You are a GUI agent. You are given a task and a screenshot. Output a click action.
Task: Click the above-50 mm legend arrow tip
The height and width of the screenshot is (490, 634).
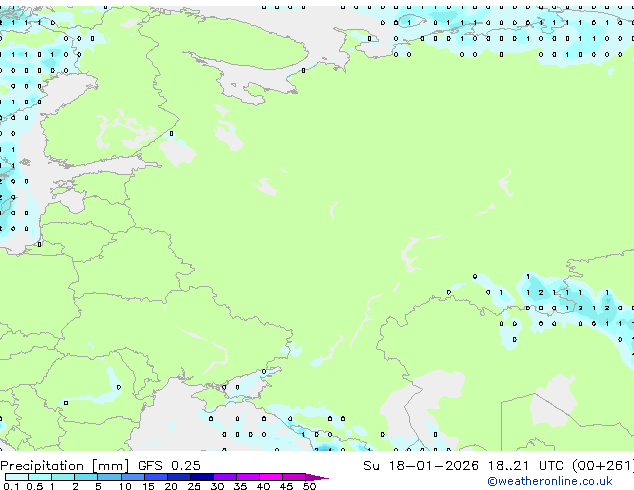coord(317,477)
